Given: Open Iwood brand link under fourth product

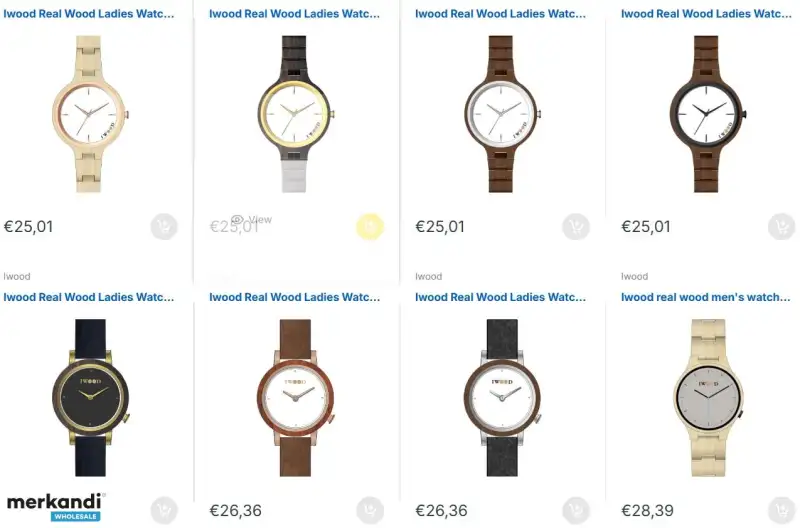Looking at the screenshot, I should pos(634,276).
